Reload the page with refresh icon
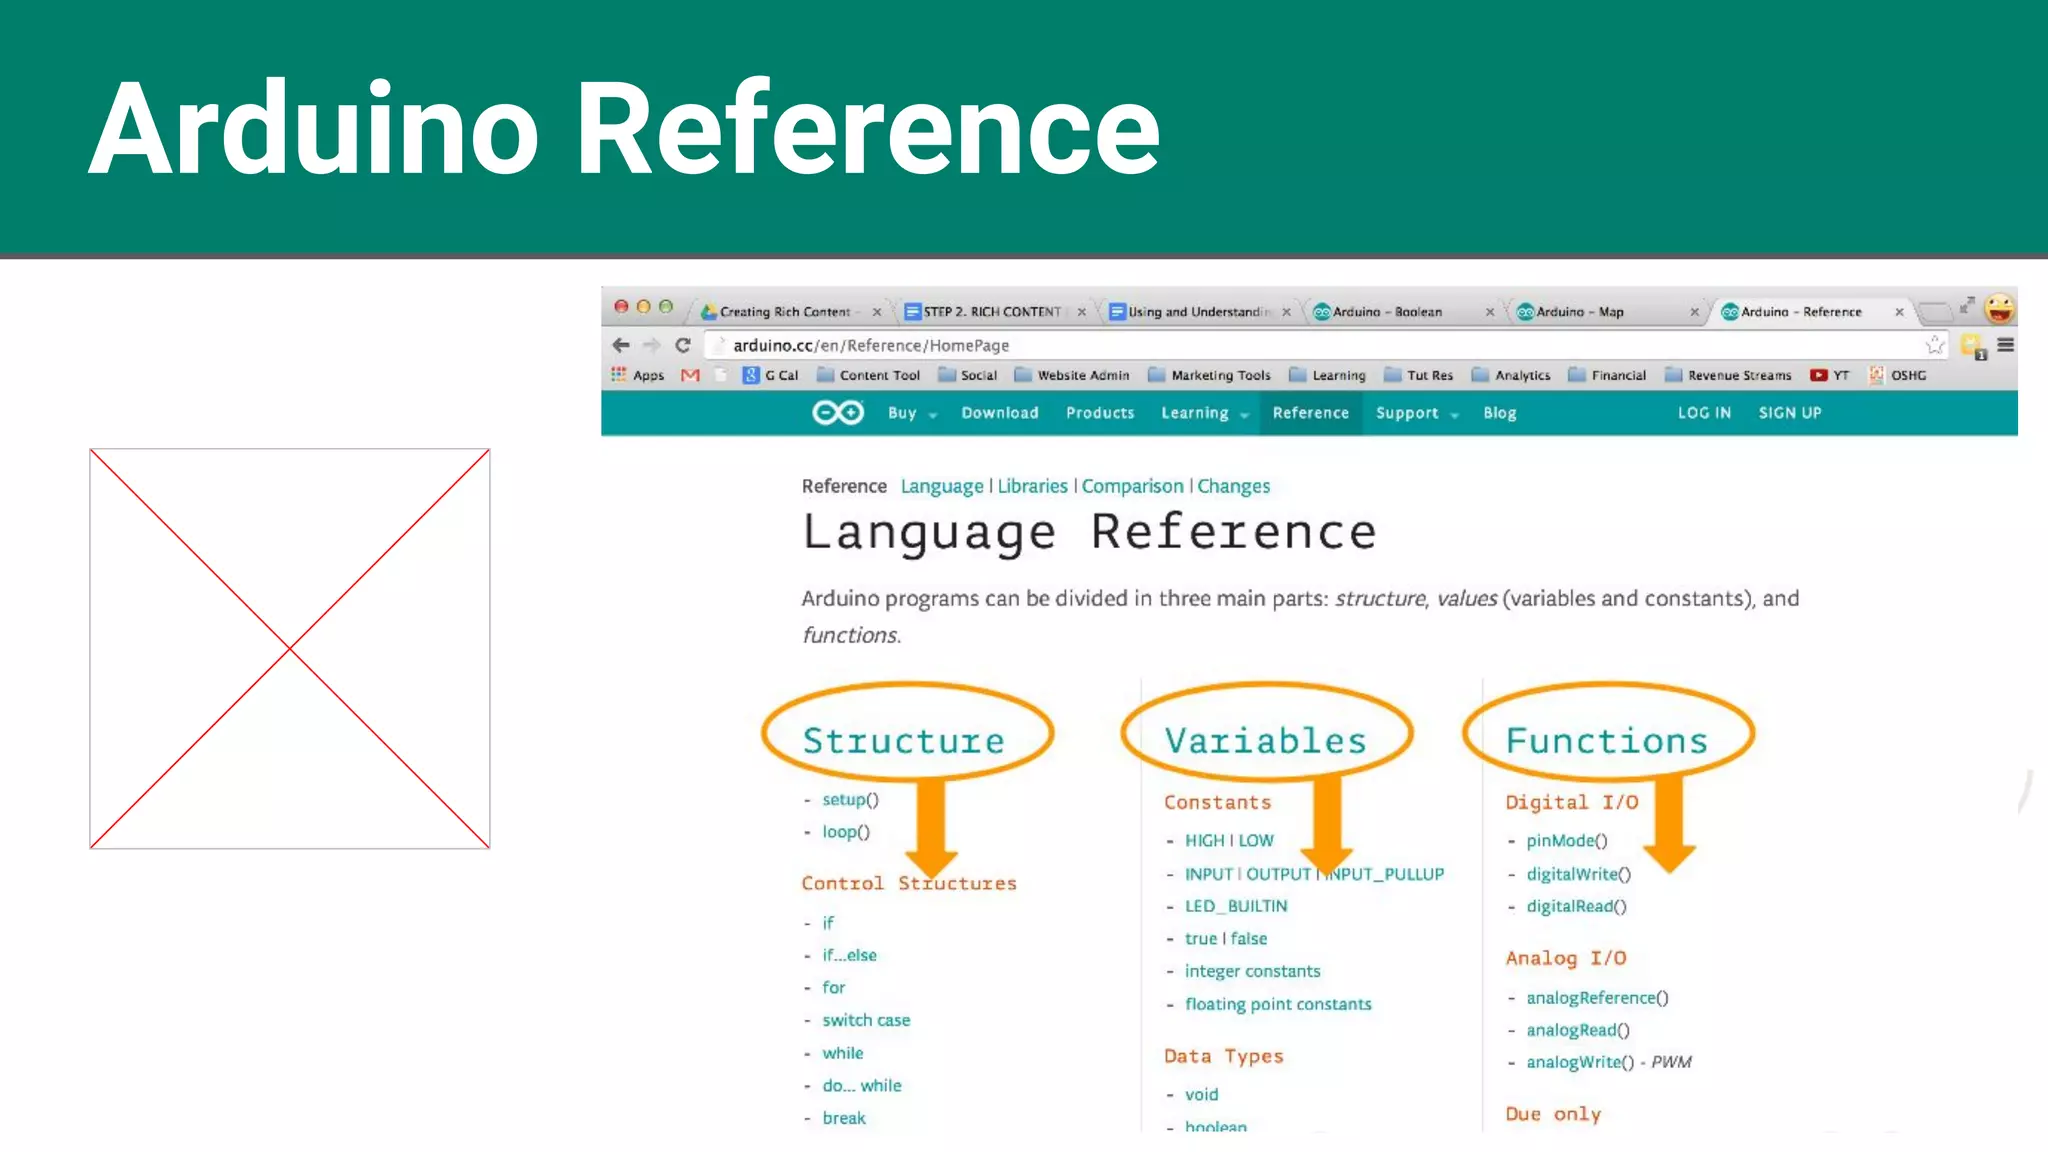 tap(683, 345)
